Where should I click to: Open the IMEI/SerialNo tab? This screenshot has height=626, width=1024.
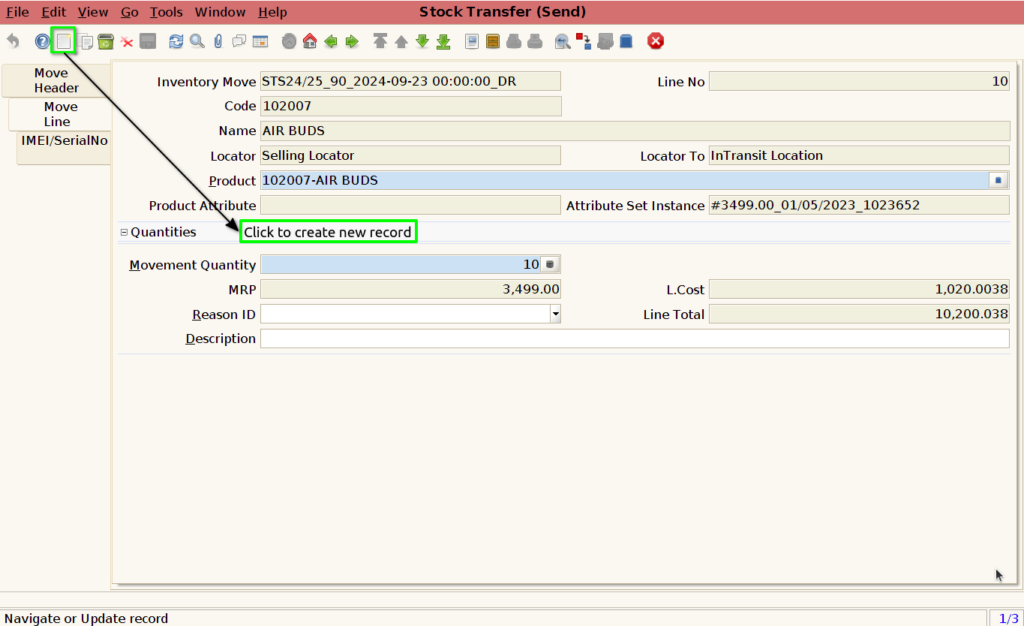point(64,148)
